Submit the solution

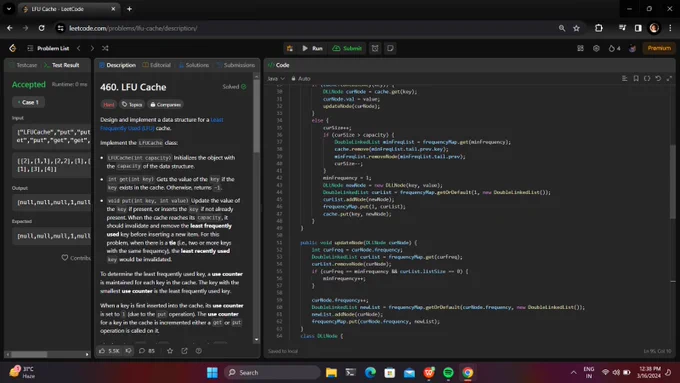click(347, 48)
